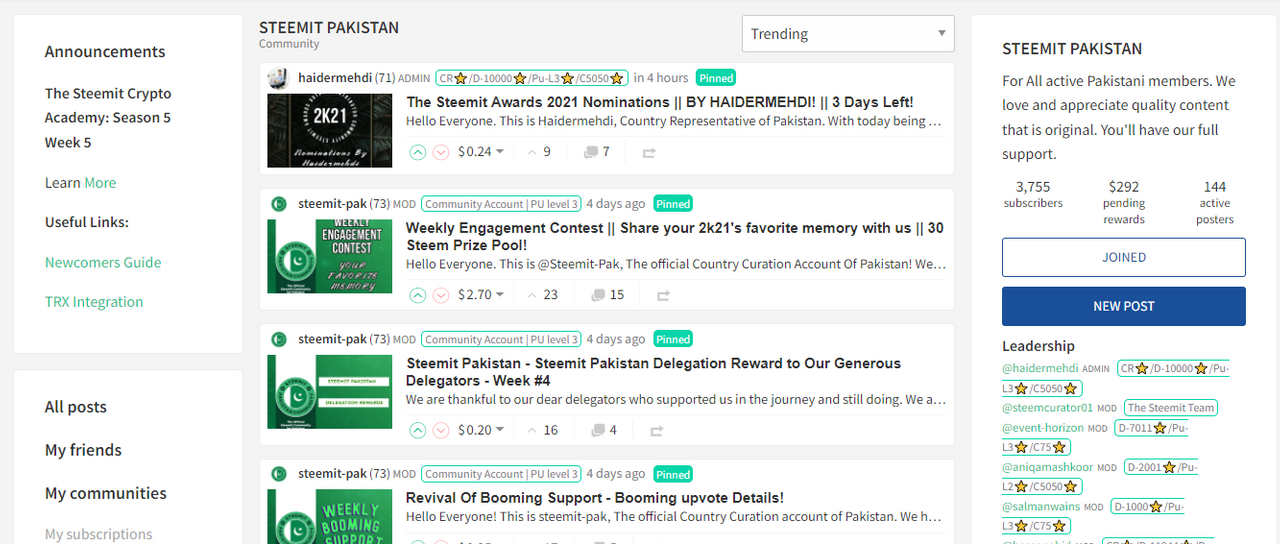Open The Steemit Awards 2021 Nominations post title
The width and height of the screenshot is (1280, 544).
[660, 102]
